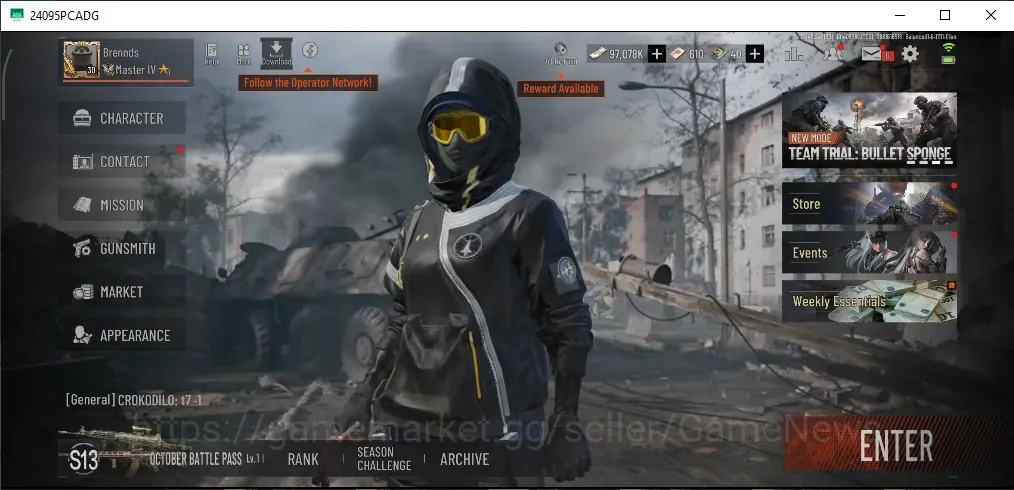
Task: Open the CHARACTER menu
Action: tap(122, 118)
